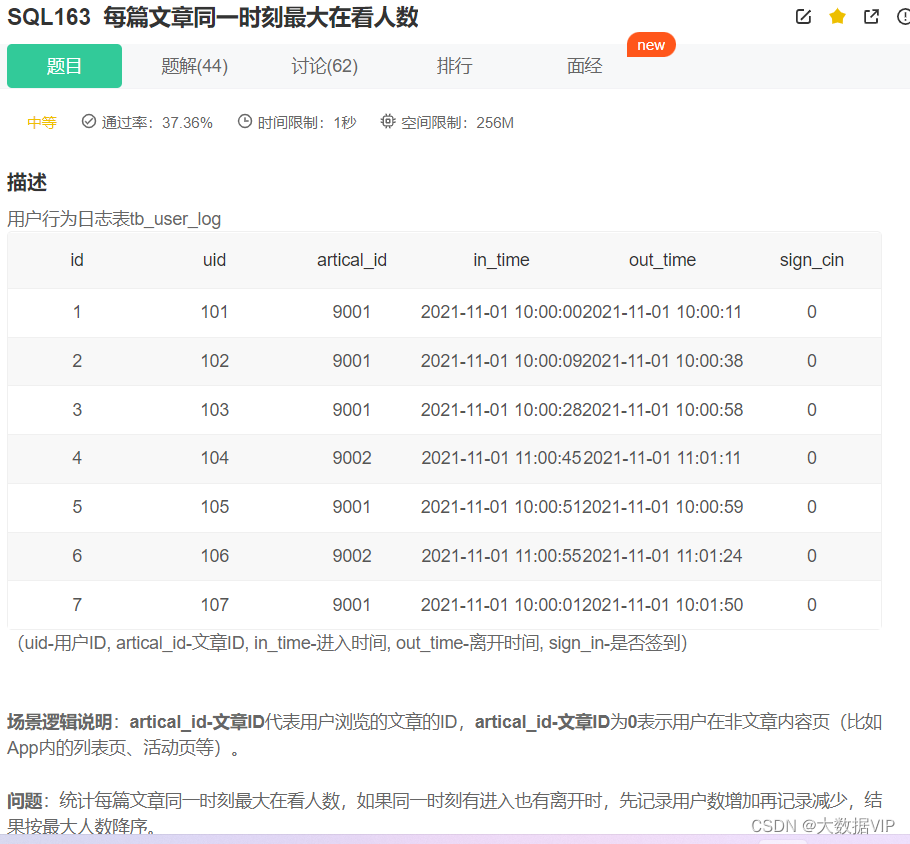Screen dimensions: 910x844
Task: Click the time limit clock icon
Action: click(x=245, y=121)
